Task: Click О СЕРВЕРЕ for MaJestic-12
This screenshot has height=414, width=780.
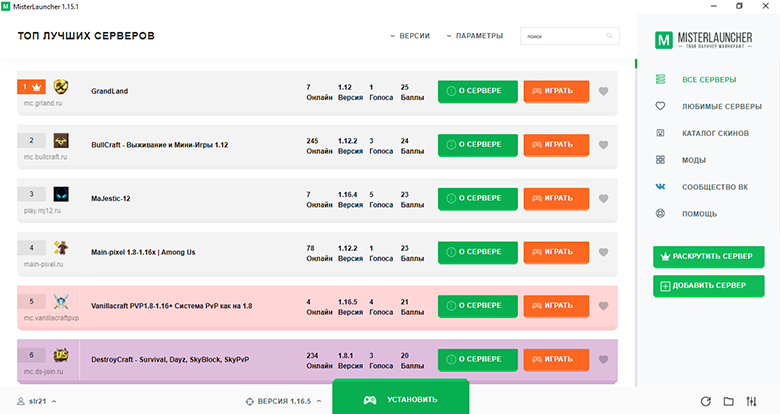Action: (x=478, y=199)
